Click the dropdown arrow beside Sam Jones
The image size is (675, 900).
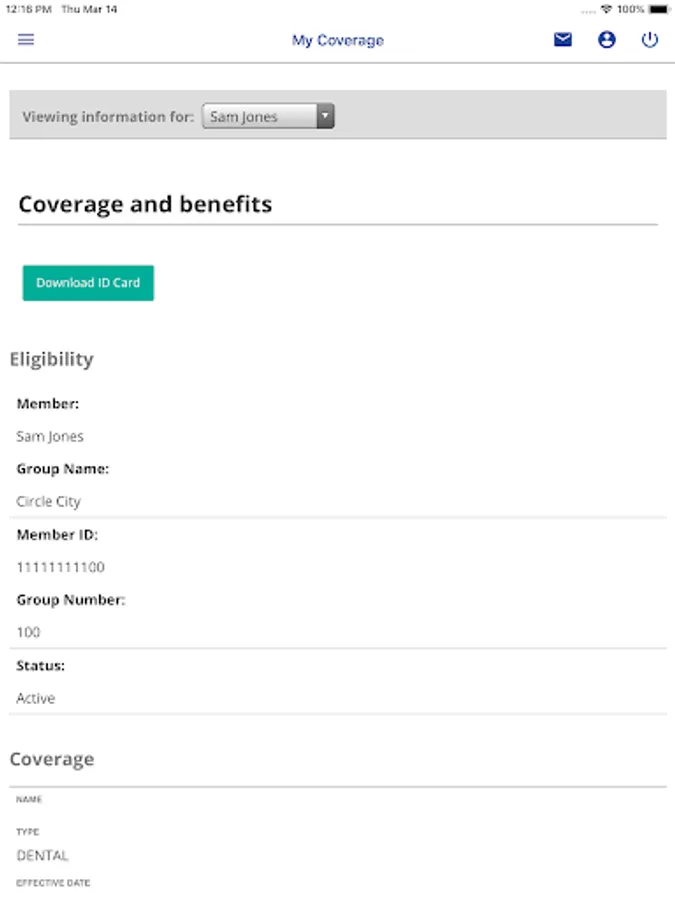325,116
